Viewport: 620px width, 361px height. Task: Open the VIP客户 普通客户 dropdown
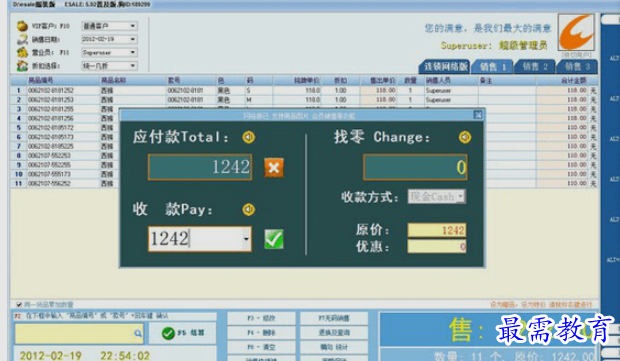point(133,26)
